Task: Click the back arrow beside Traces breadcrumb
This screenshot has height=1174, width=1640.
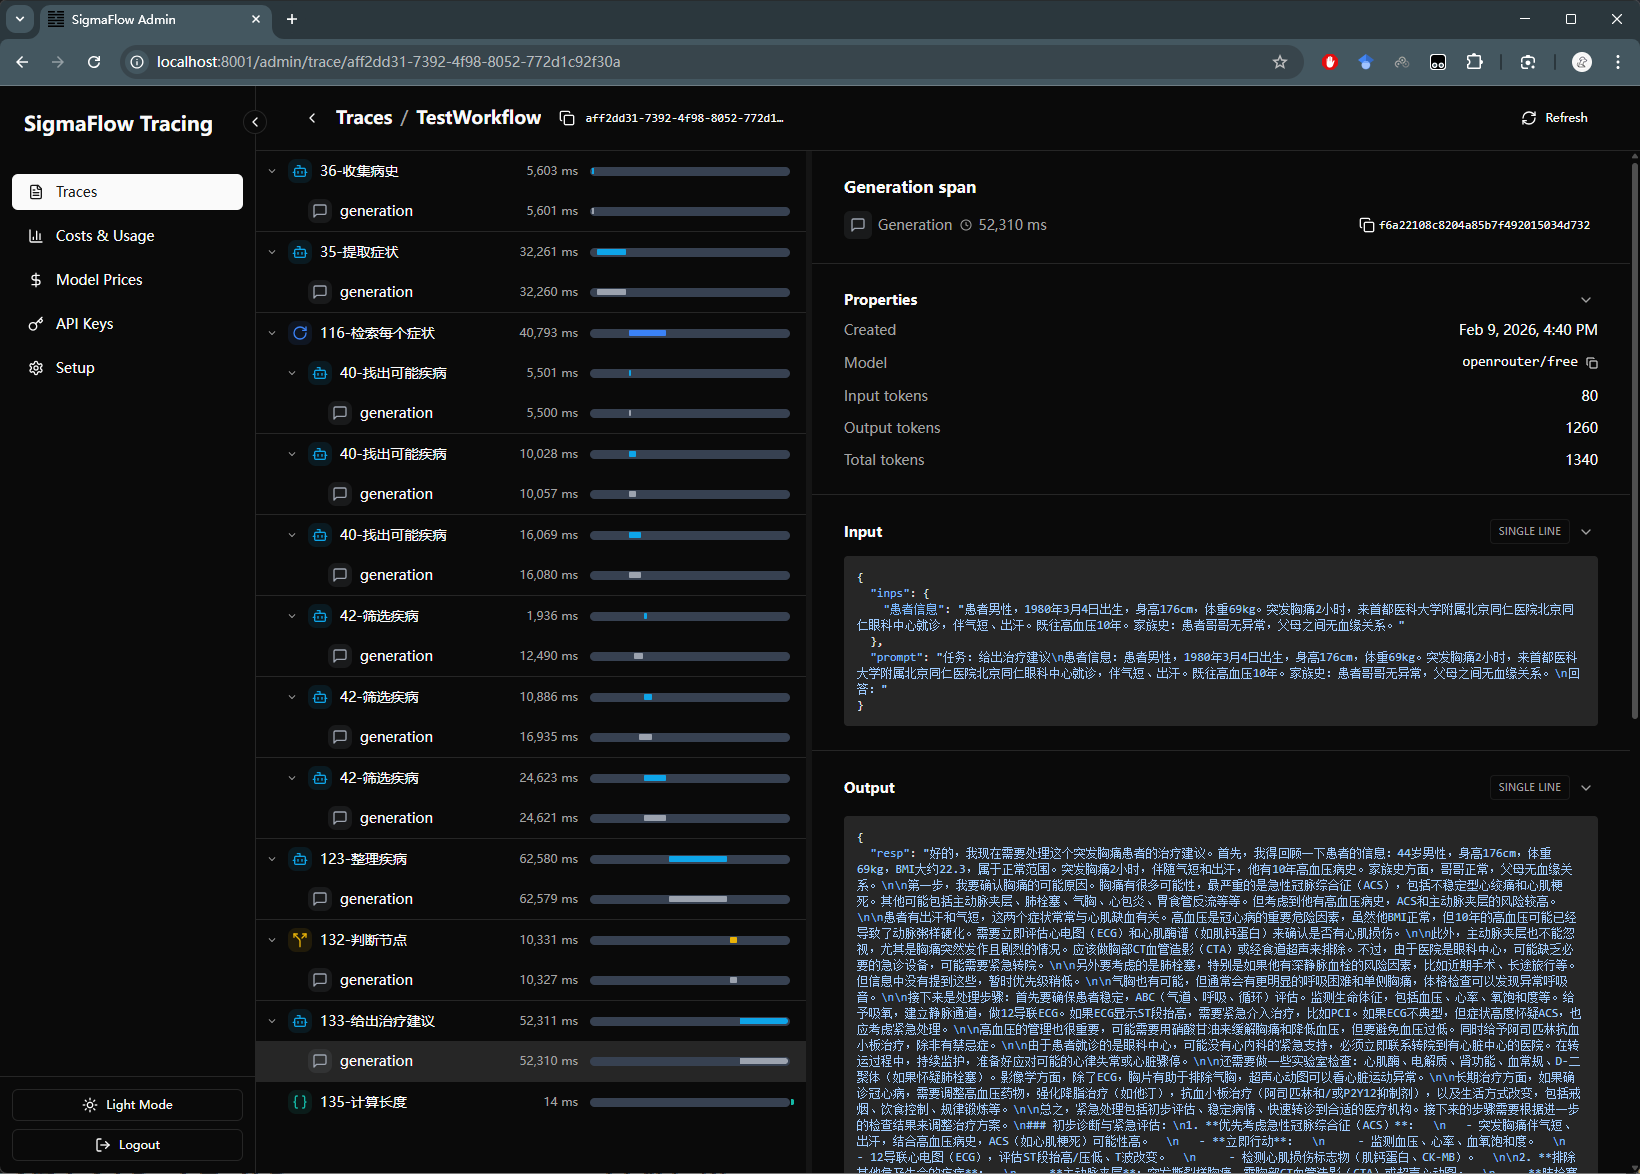Action: (x=312, y=118)
